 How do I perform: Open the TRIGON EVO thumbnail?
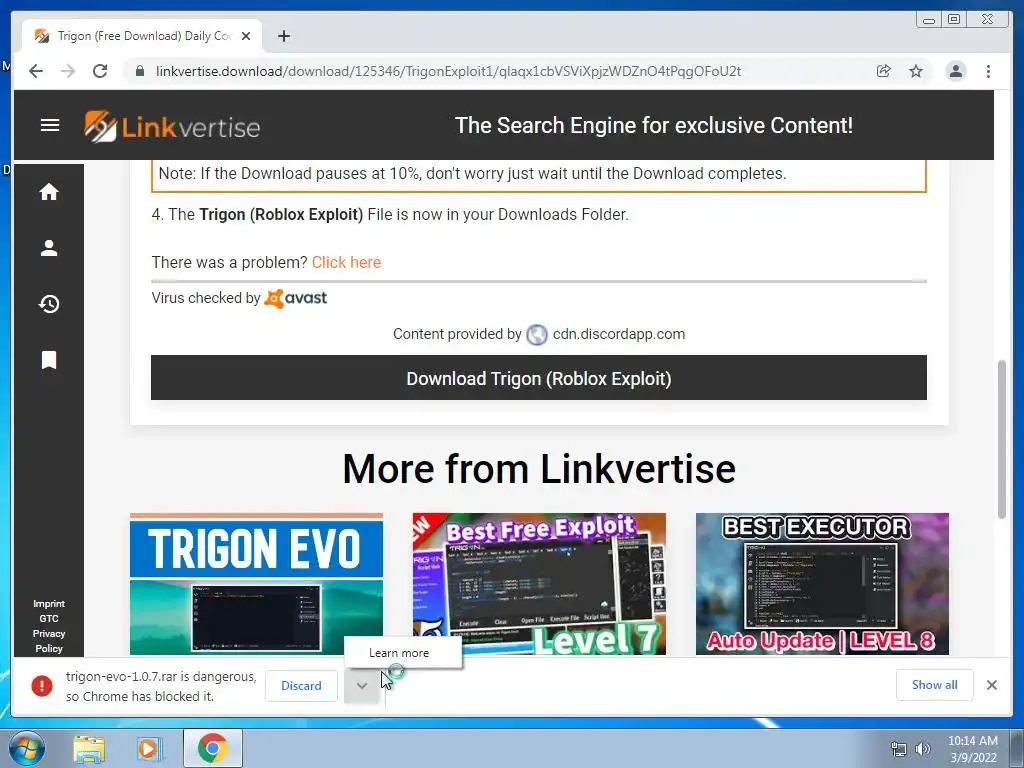click(x=256, y=584)
